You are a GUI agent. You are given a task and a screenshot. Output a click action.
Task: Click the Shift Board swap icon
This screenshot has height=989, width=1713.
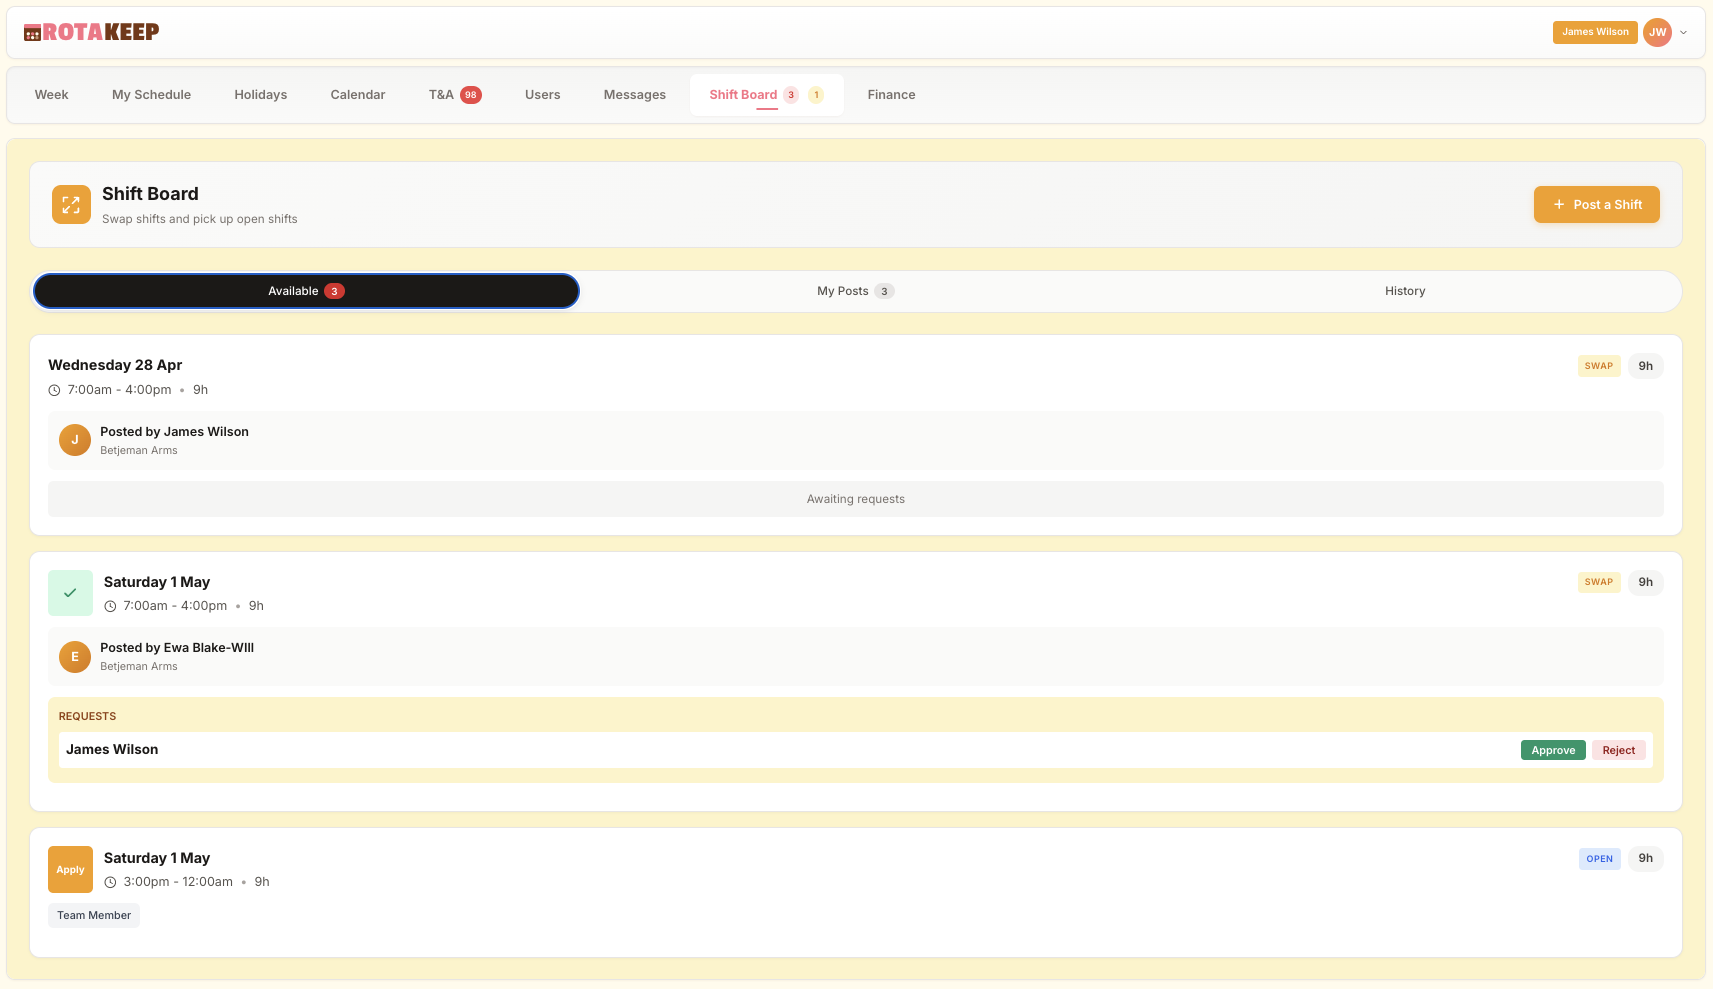(x=71, y=205)
